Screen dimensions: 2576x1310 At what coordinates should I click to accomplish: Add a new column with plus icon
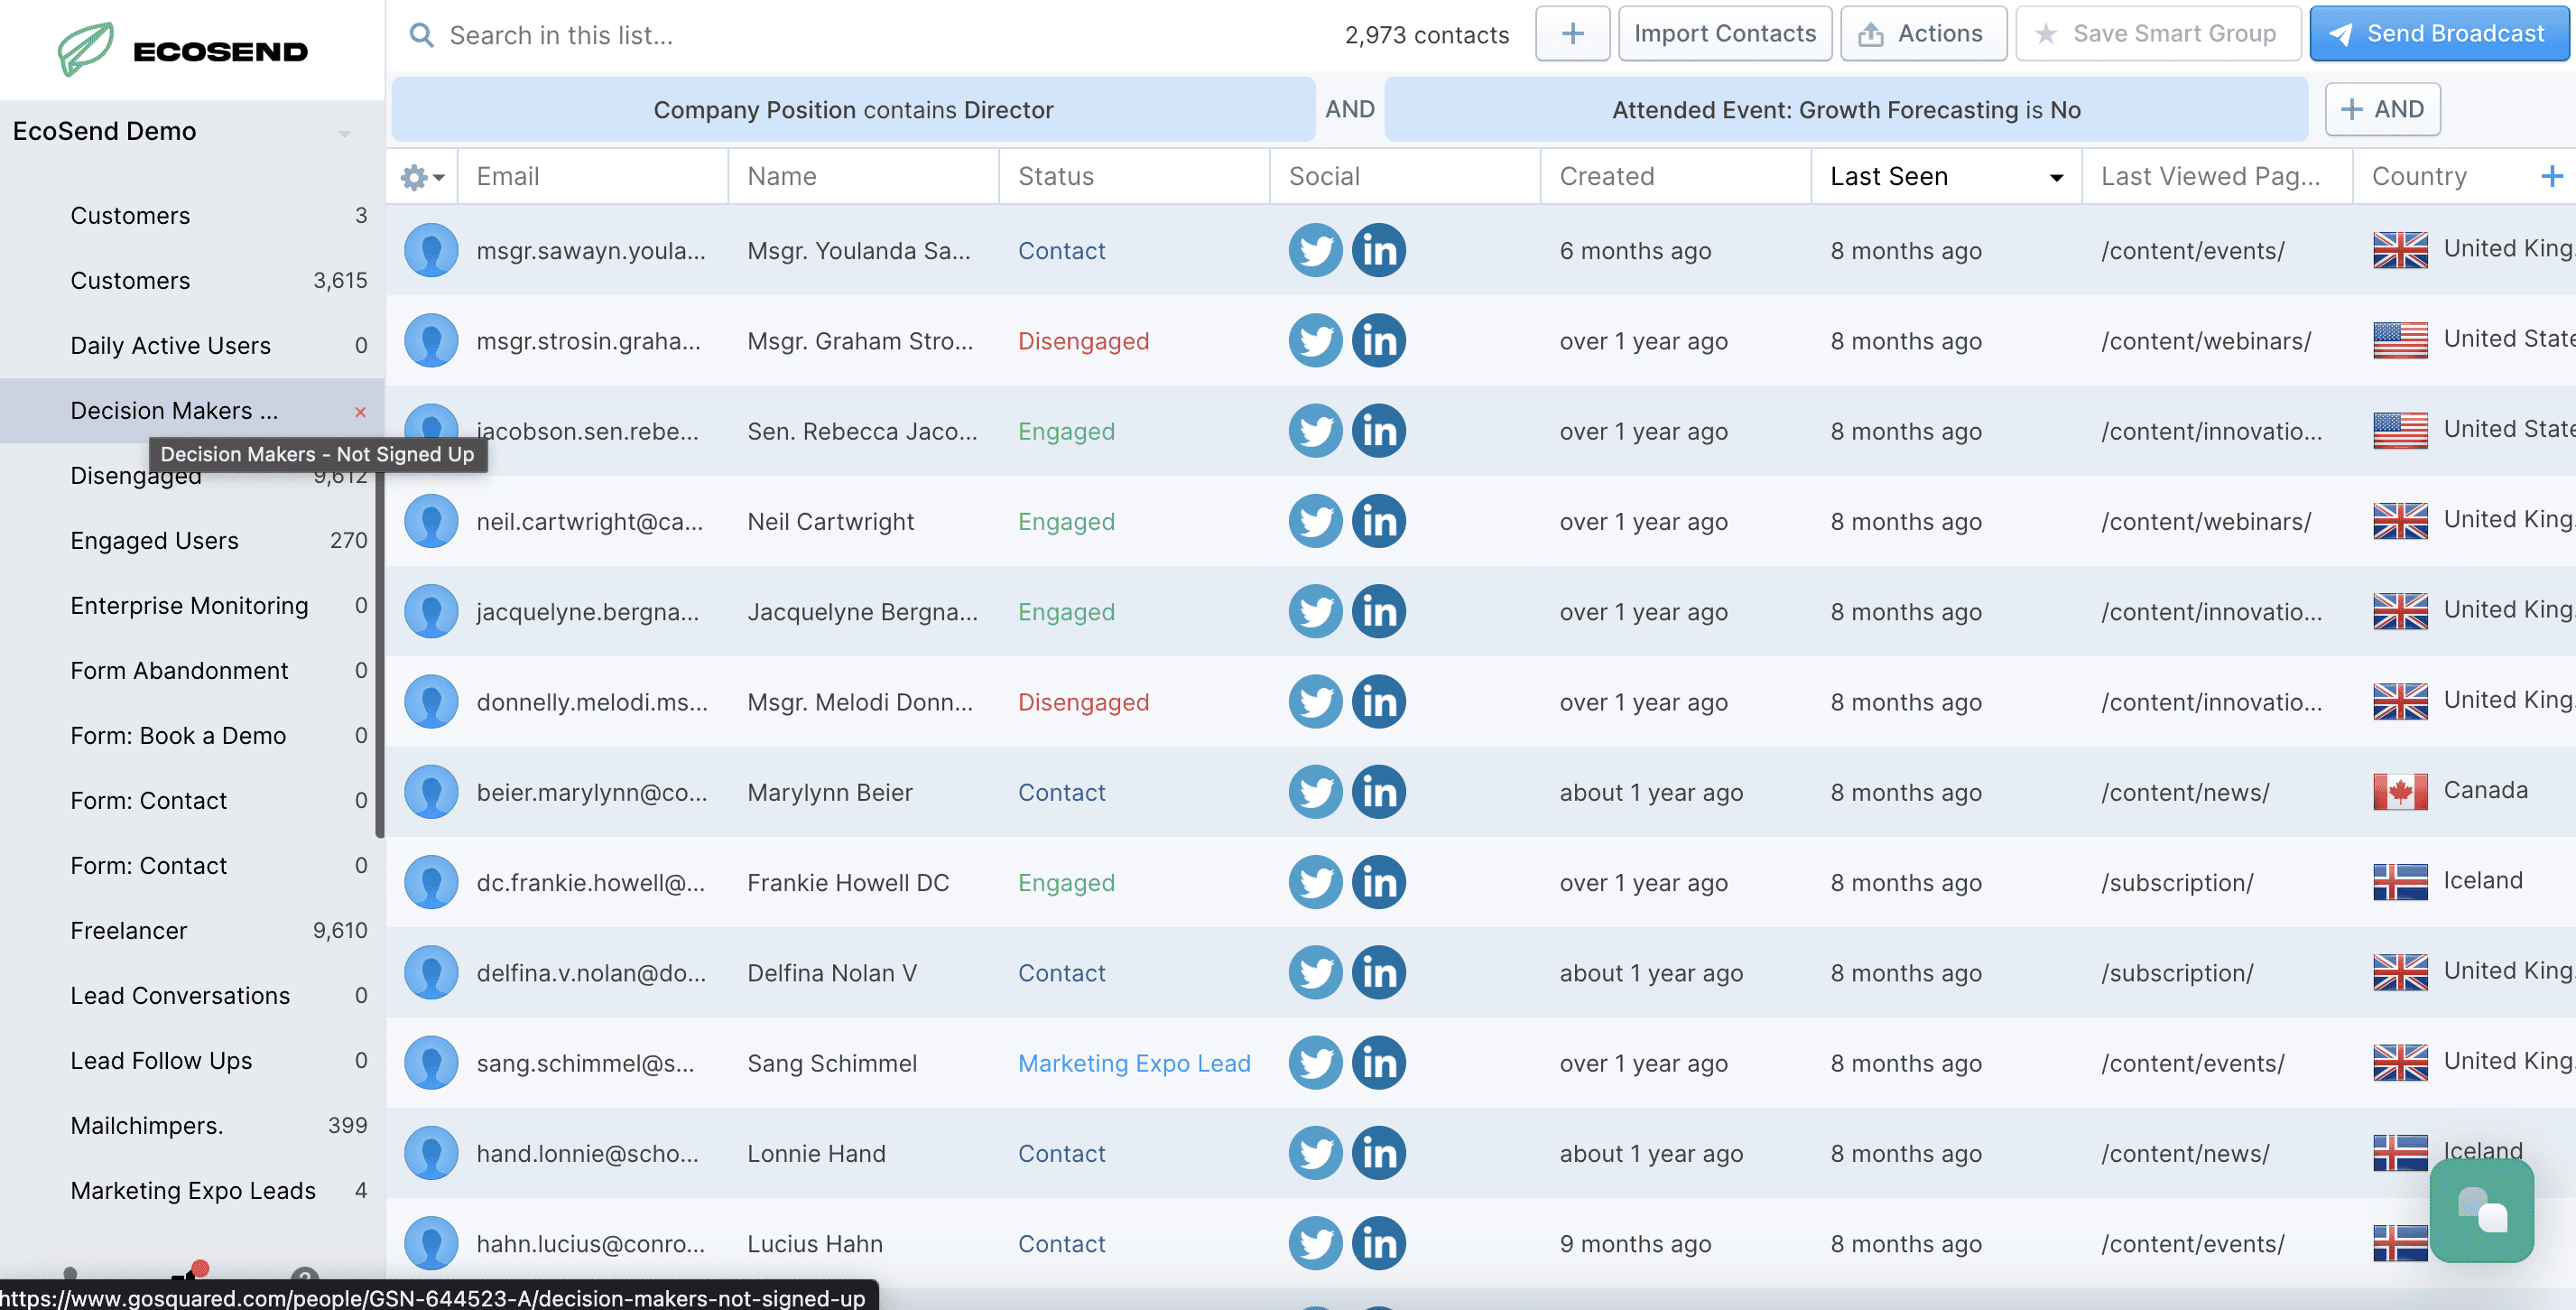2551,177
